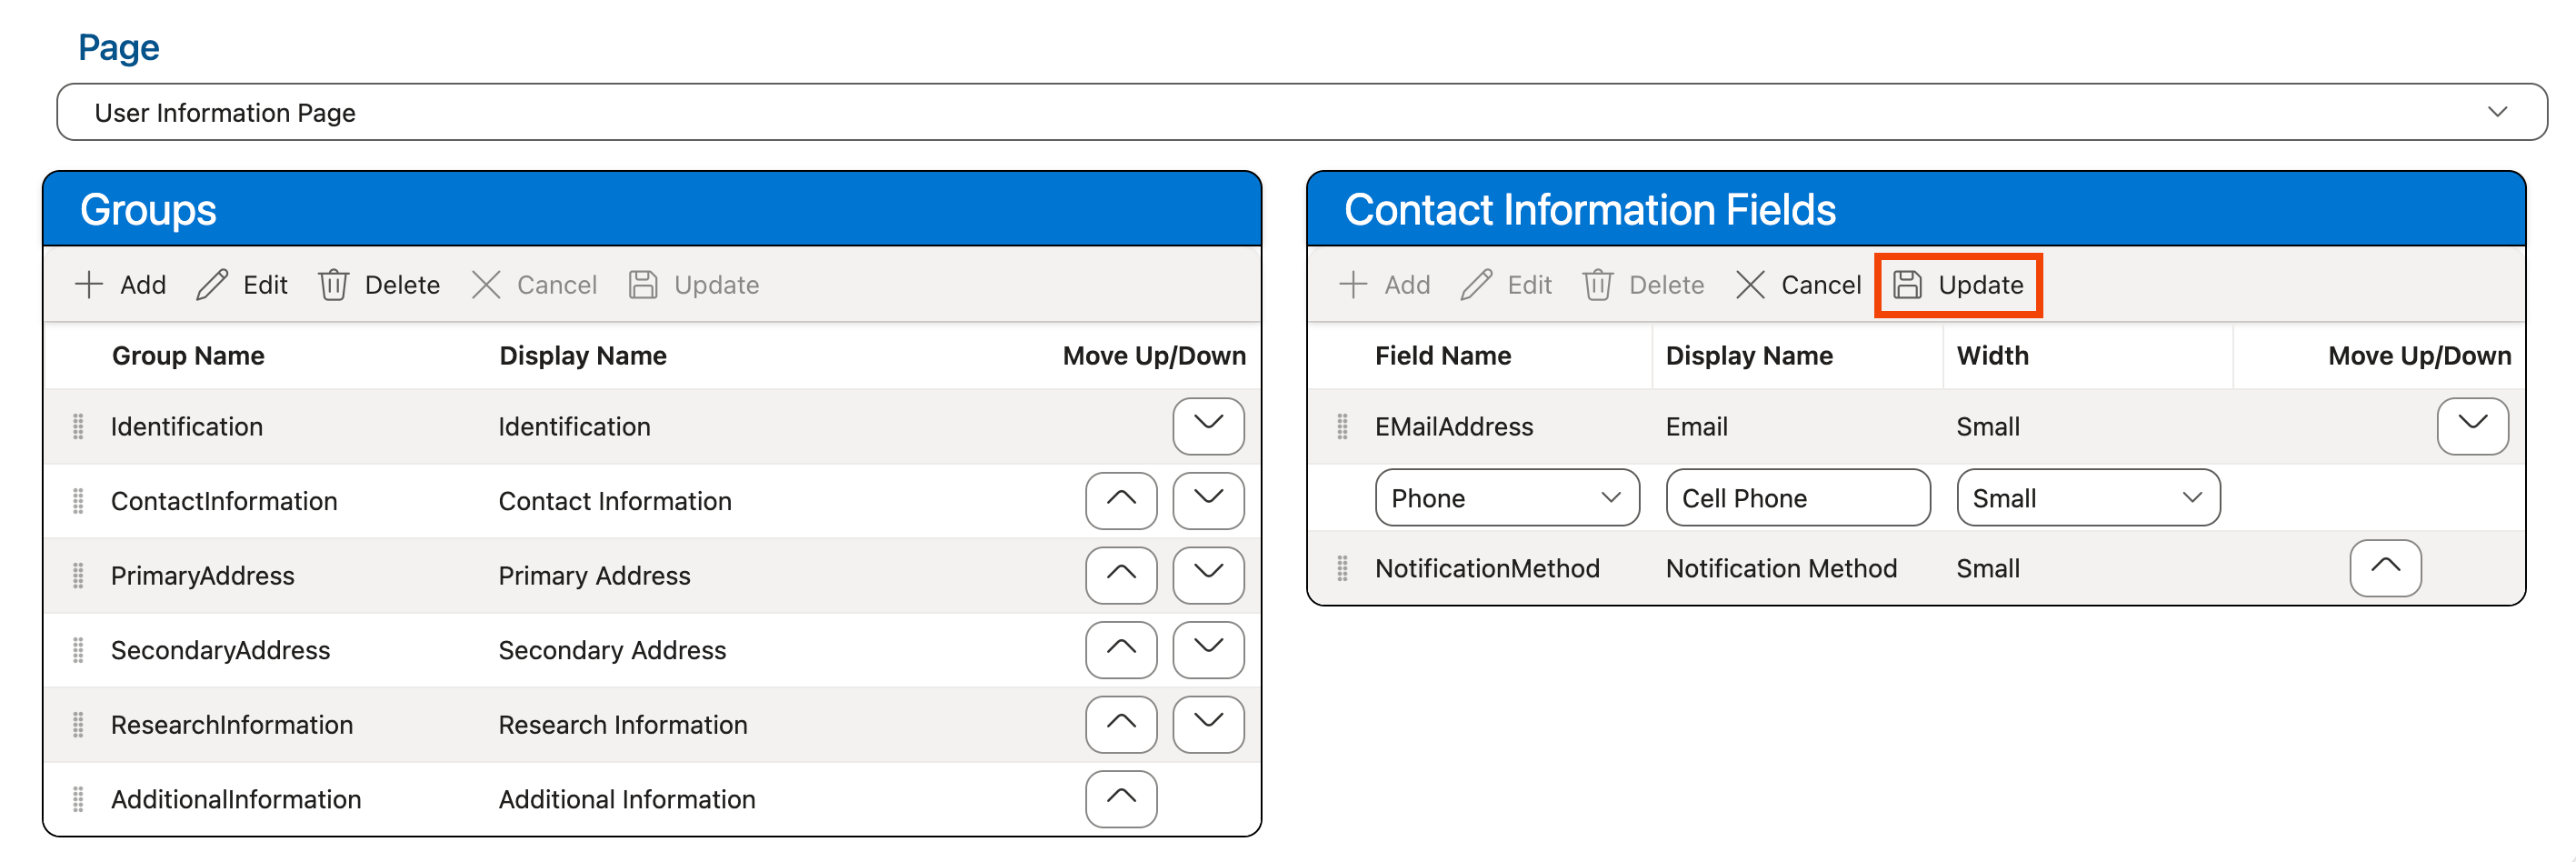Move the ContactInformation group up
This screenshot has height=862, width=2576.
pos(1120,501)
